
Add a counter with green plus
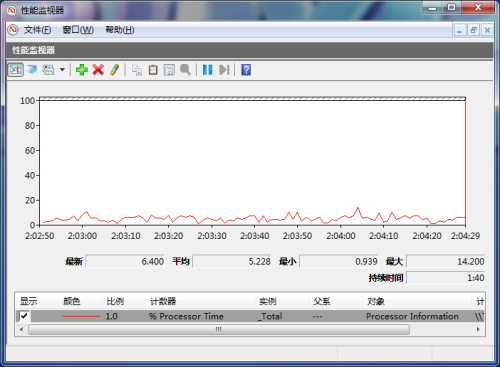click(x=82, y=70)
